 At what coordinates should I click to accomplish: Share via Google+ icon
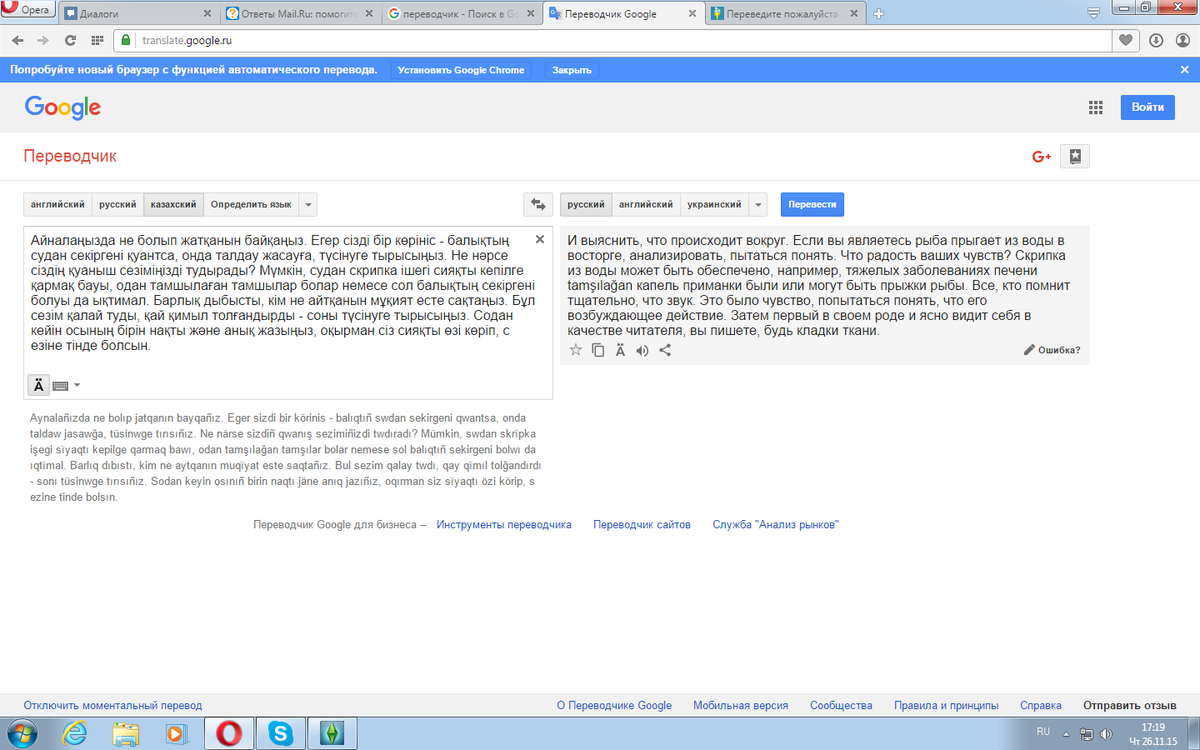(x=1042, y=157)
